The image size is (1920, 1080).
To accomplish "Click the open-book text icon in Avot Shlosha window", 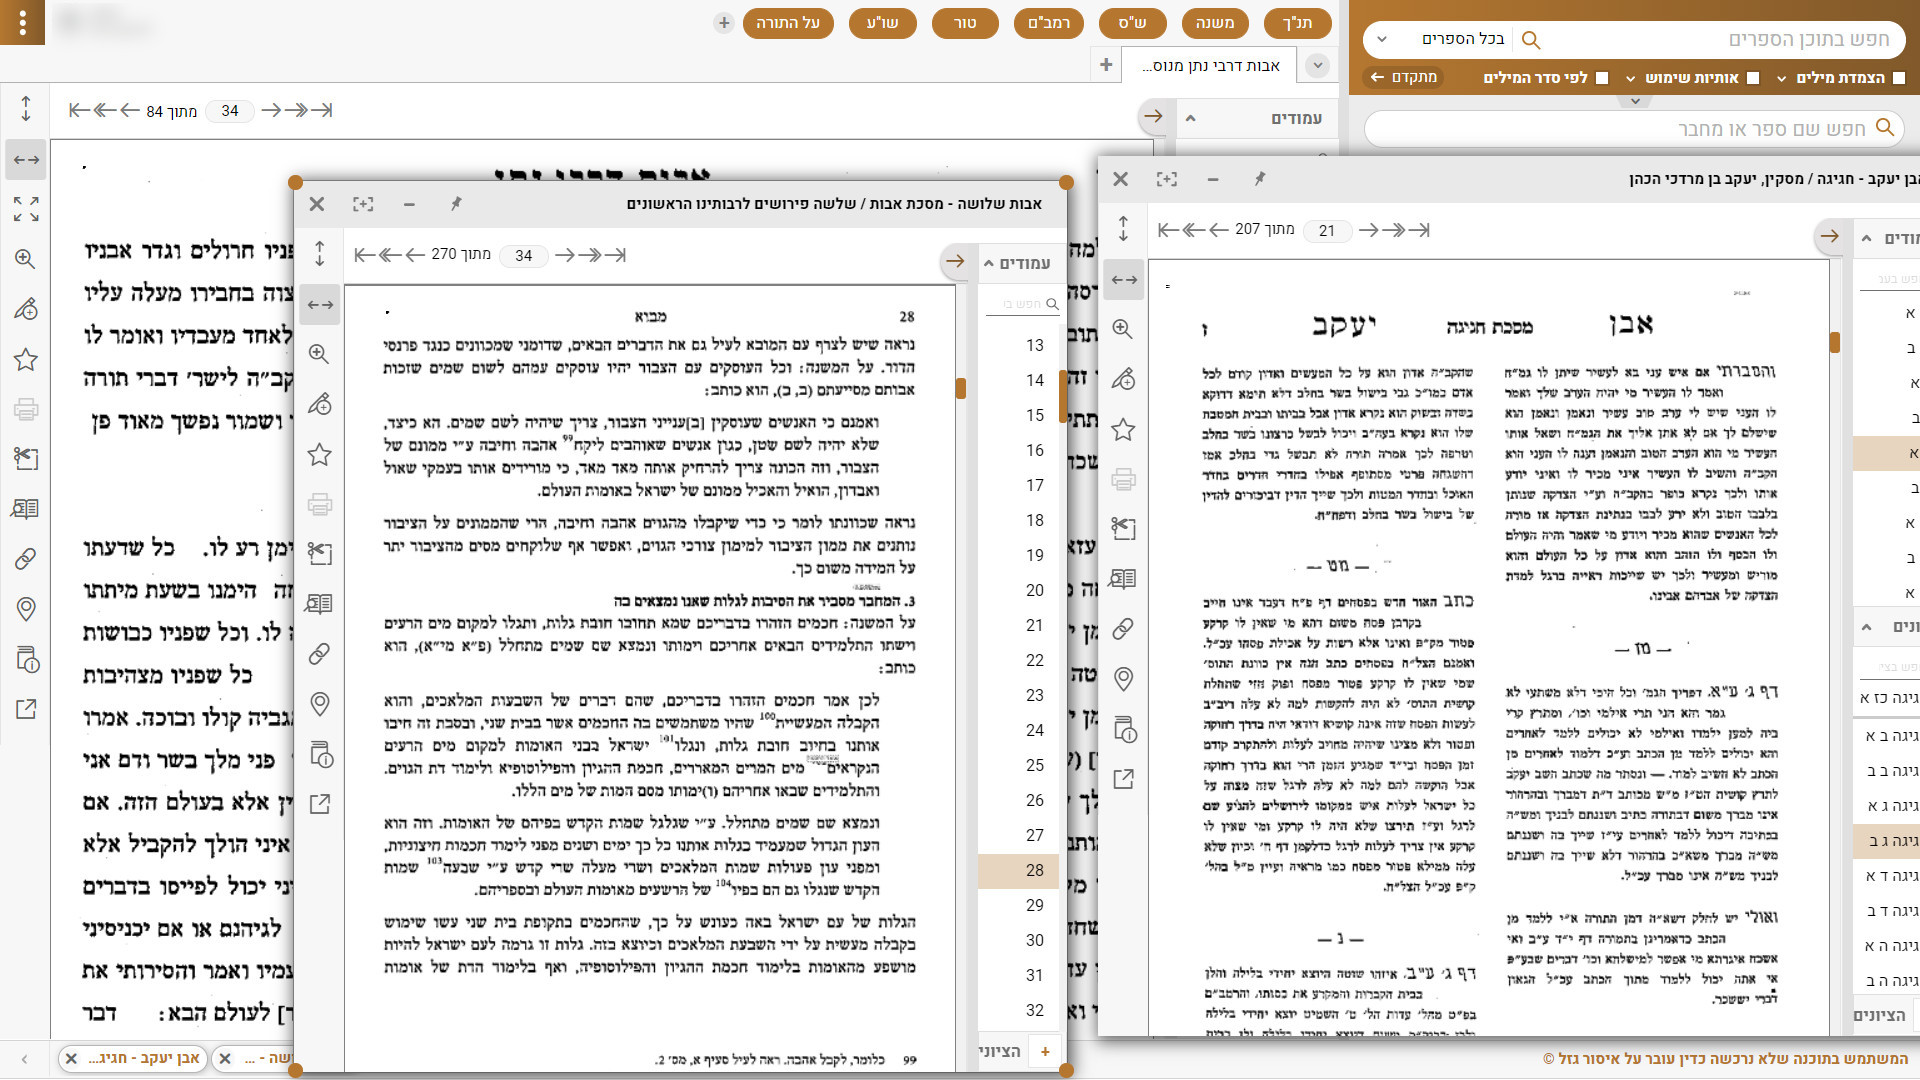I will [x=320, y=604].
